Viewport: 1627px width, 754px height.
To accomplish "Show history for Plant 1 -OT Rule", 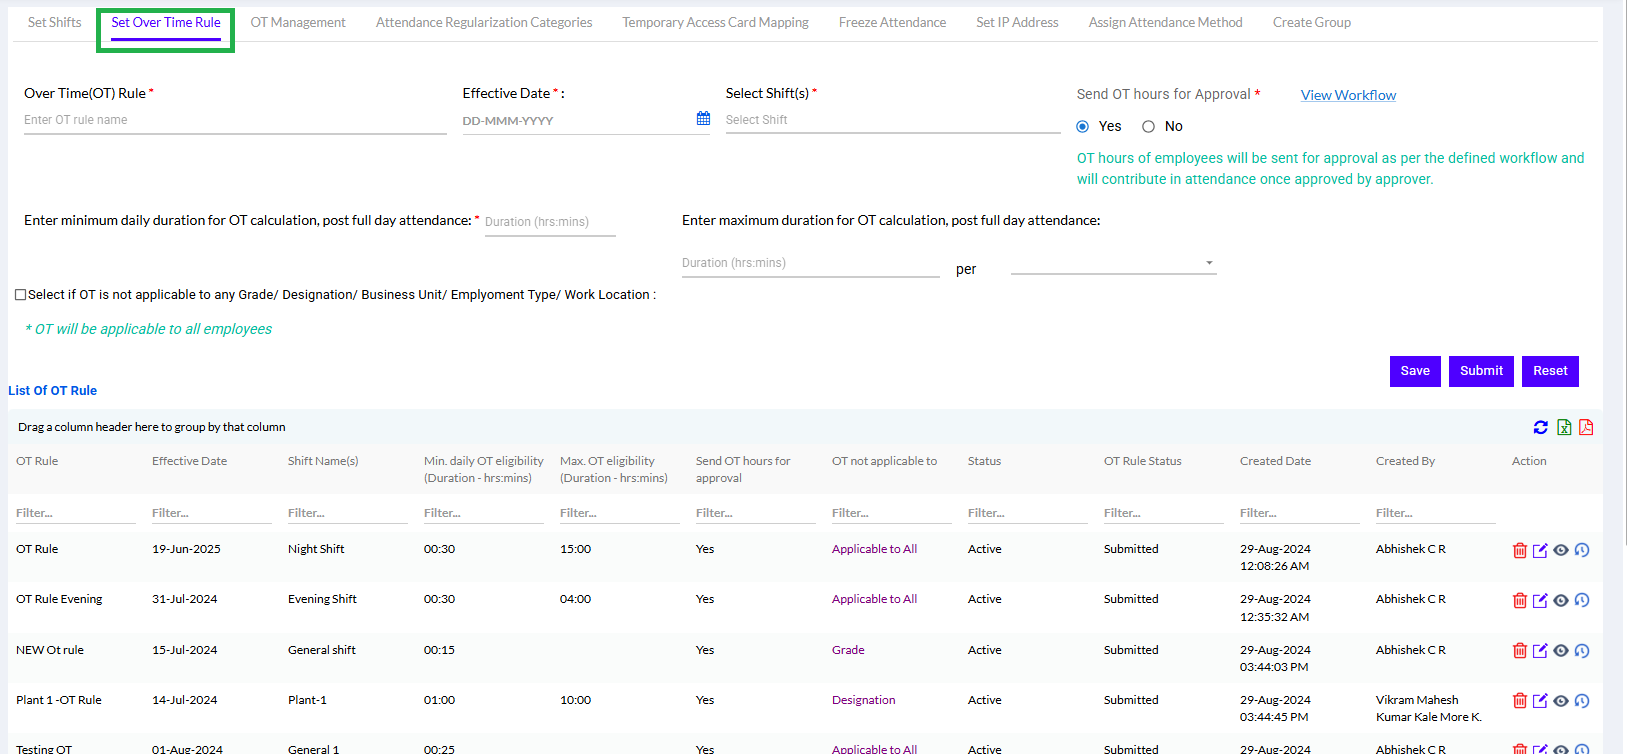I will (x=1582, y=701).
